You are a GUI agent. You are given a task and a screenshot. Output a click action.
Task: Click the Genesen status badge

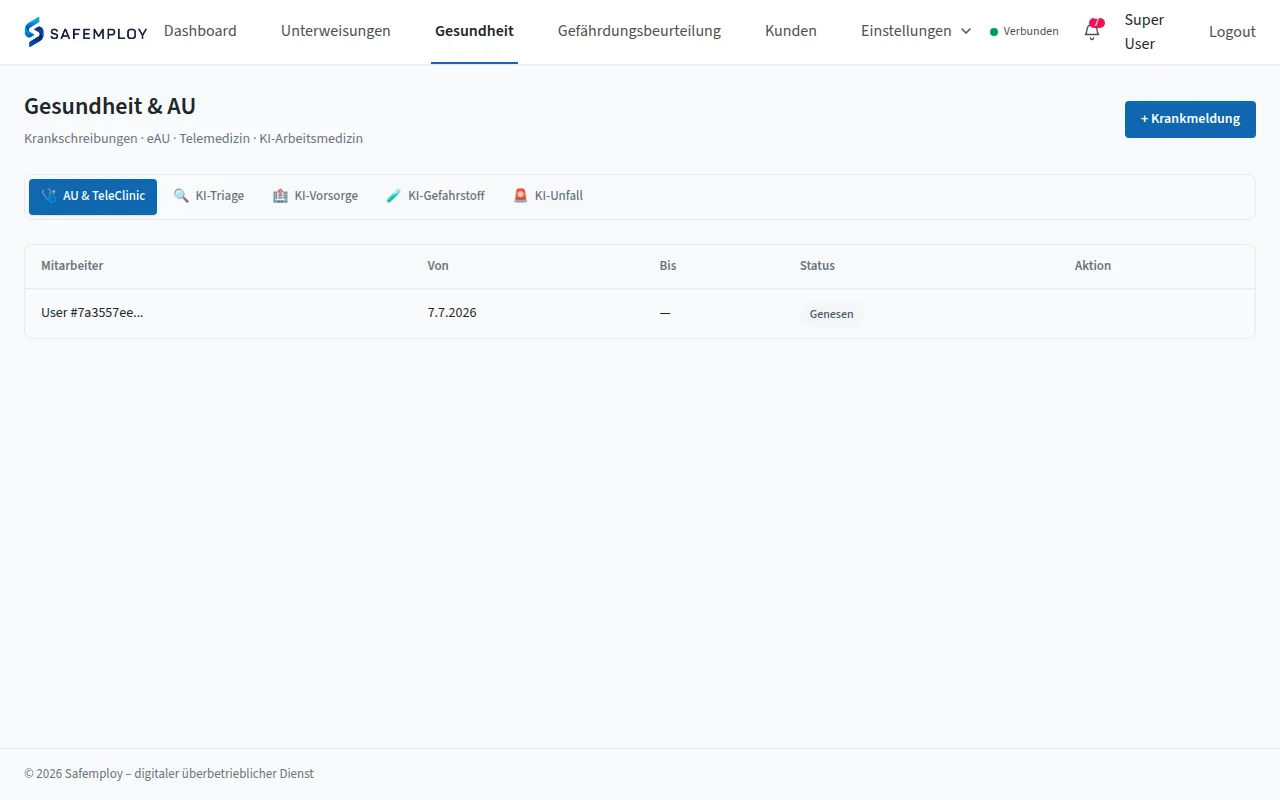coord(831,314)
